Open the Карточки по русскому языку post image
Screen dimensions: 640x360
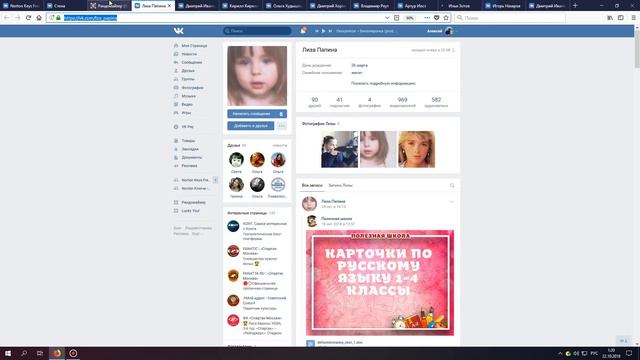pos(380,283)
